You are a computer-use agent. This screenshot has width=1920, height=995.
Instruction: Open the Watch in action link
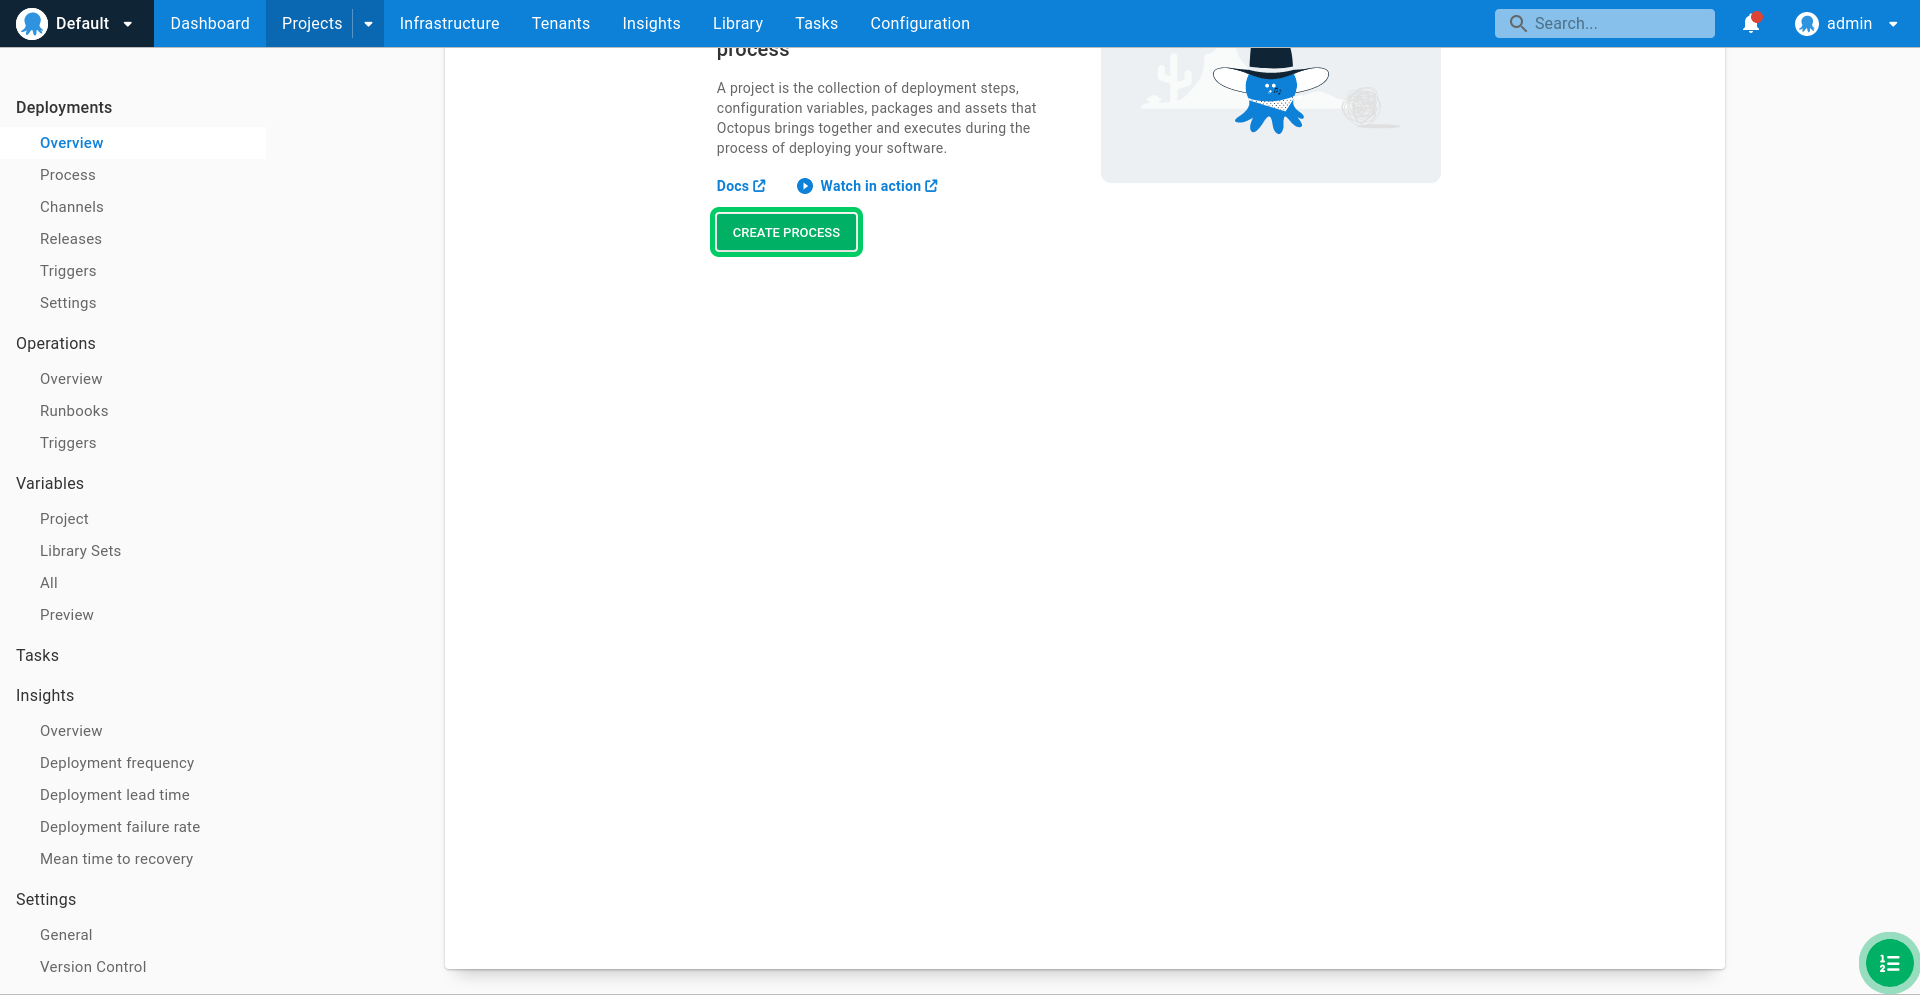[x=879, y=186]
